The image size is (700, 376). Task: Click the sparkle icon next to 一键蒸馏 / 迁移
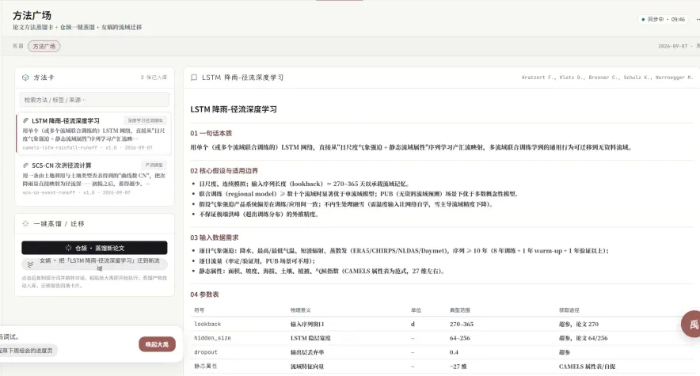pyautogui.click(x=25, y=224)
